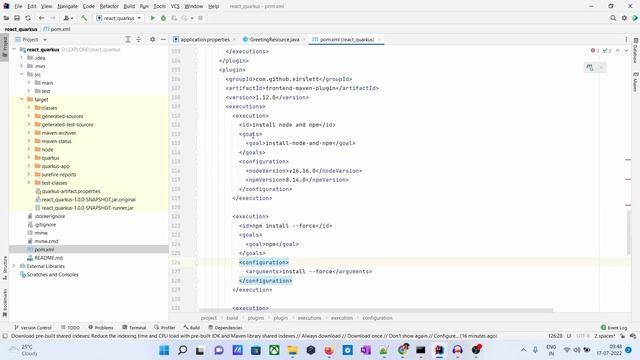Expand the .mvn folder
The height and width of the screenshot is (360, 640).
click(22, 66)
